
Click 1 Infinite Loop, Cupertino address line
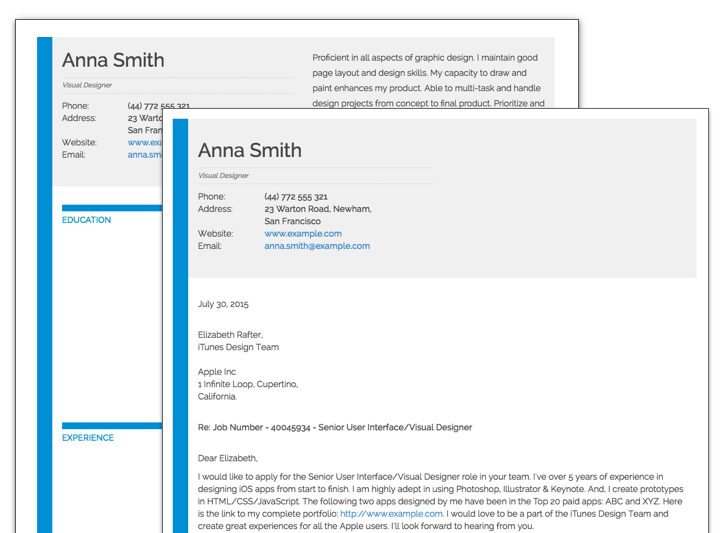pyautogui.click(x=248, y=384)
